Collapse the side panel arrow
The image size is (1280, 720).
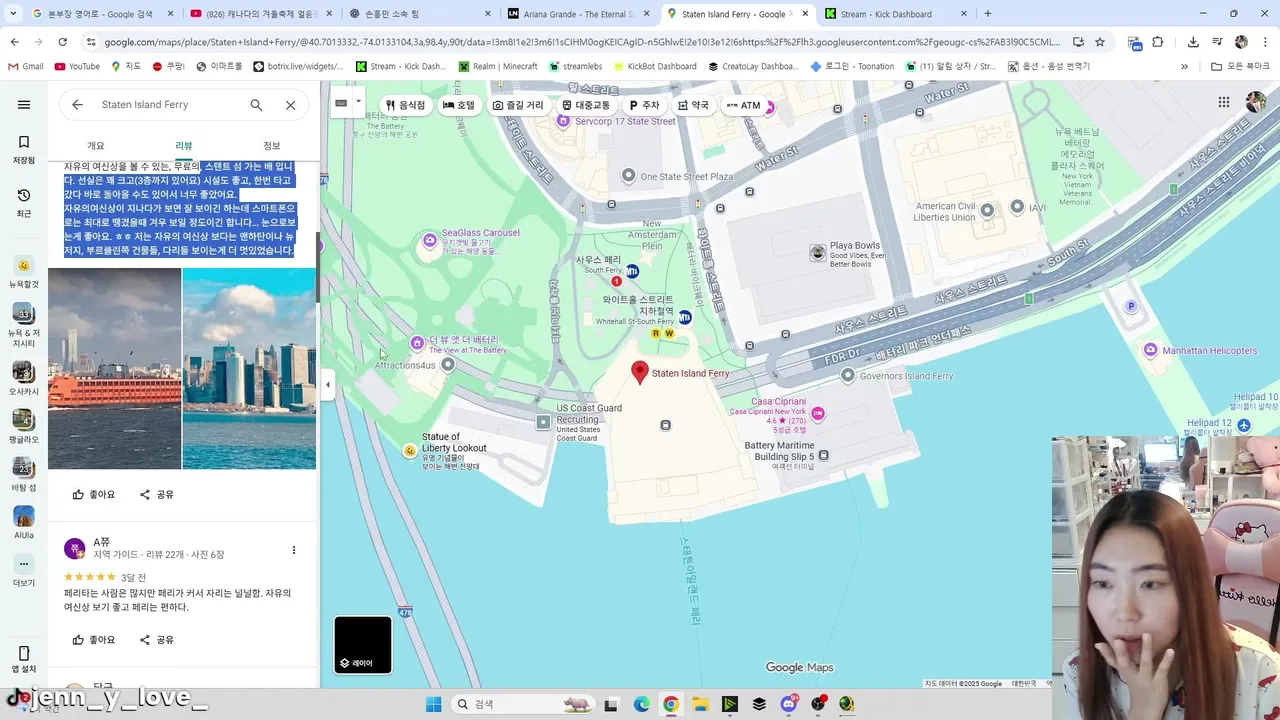(x=328, y=384)
